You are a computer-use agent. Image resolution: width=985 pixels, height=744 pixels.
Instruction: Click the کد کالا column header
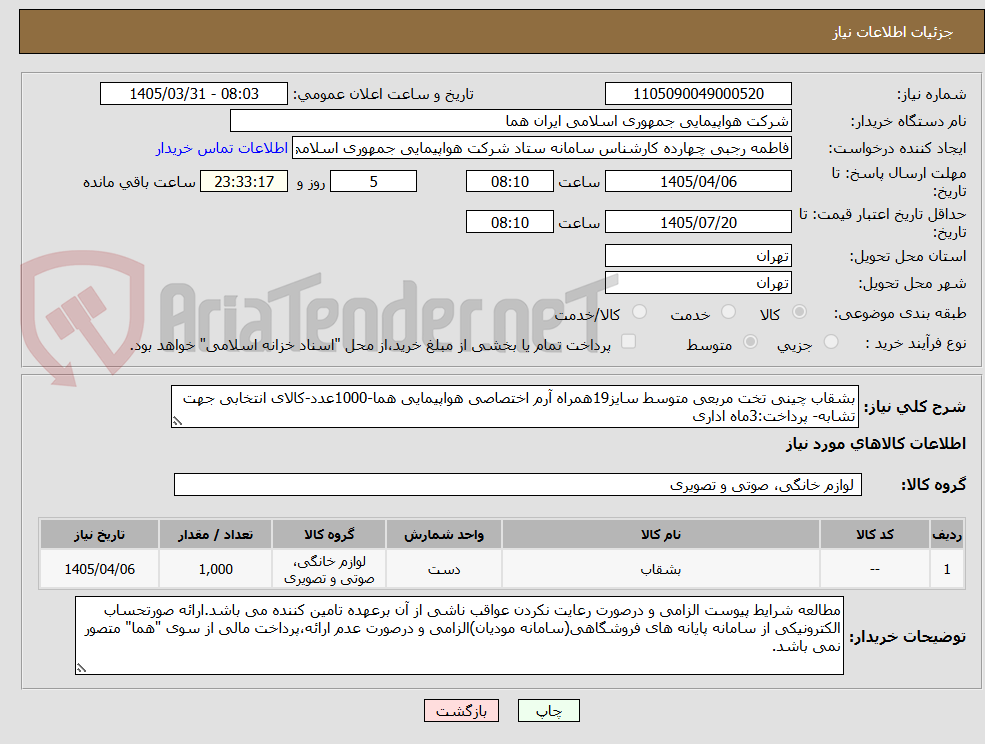pyautogui.click(x=874, y=535)
